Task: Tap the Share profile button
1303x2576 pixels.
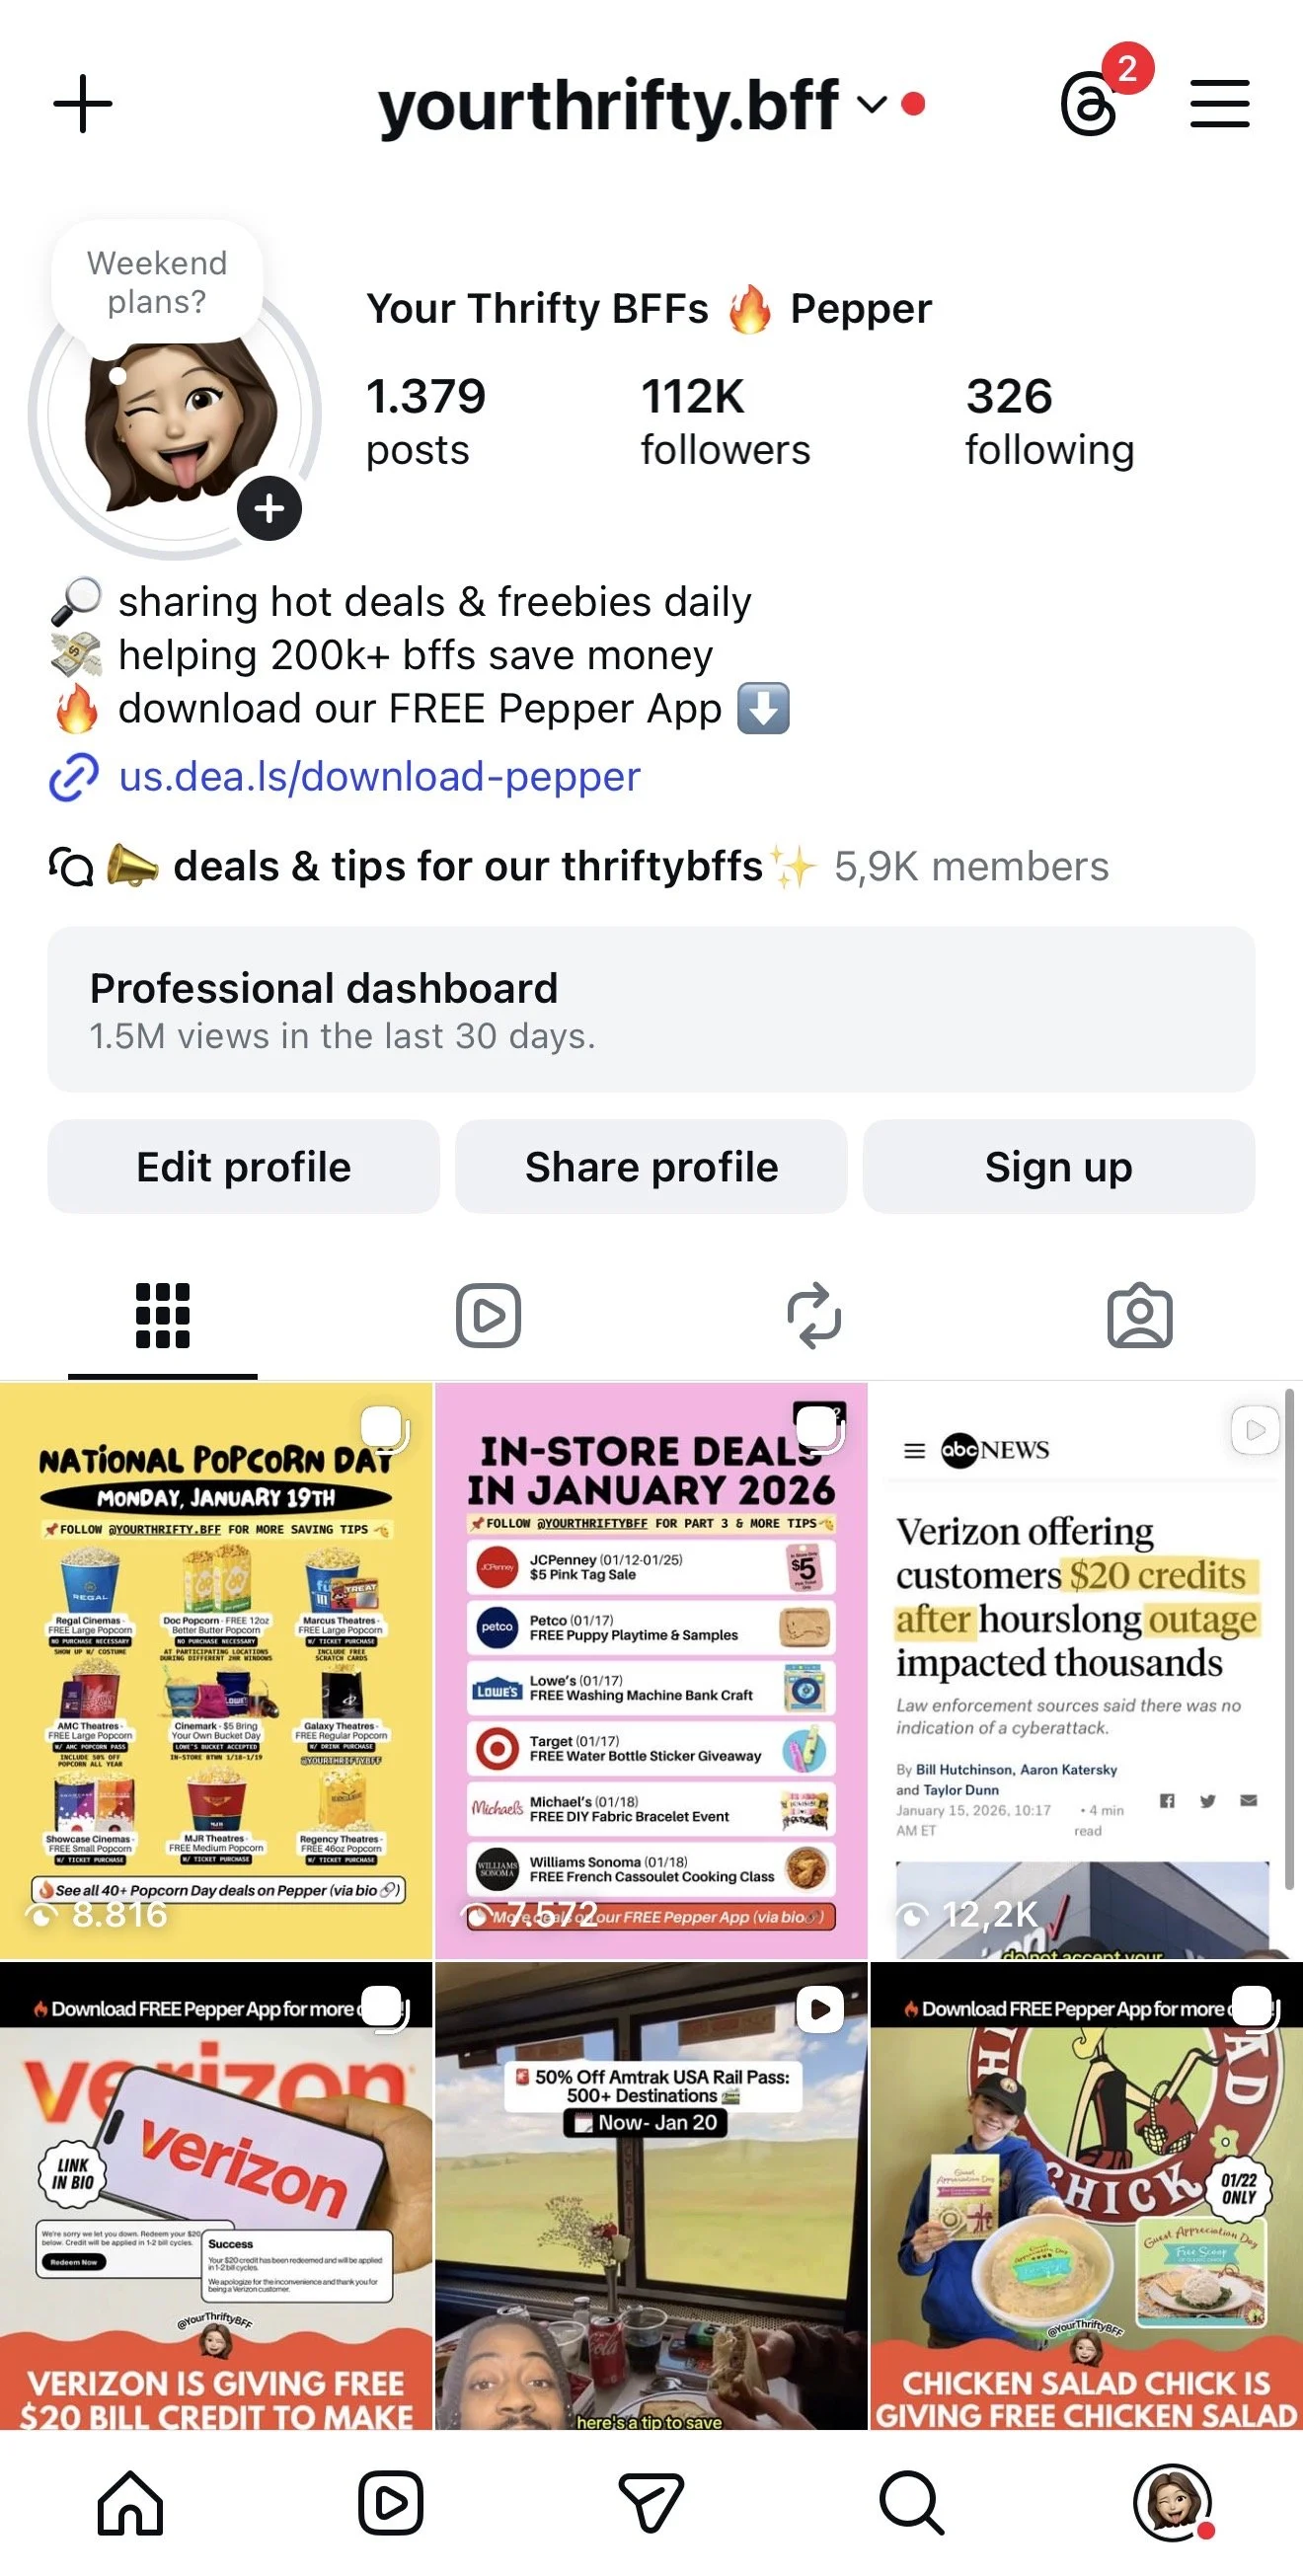Action: click(x=651, y=1166)
